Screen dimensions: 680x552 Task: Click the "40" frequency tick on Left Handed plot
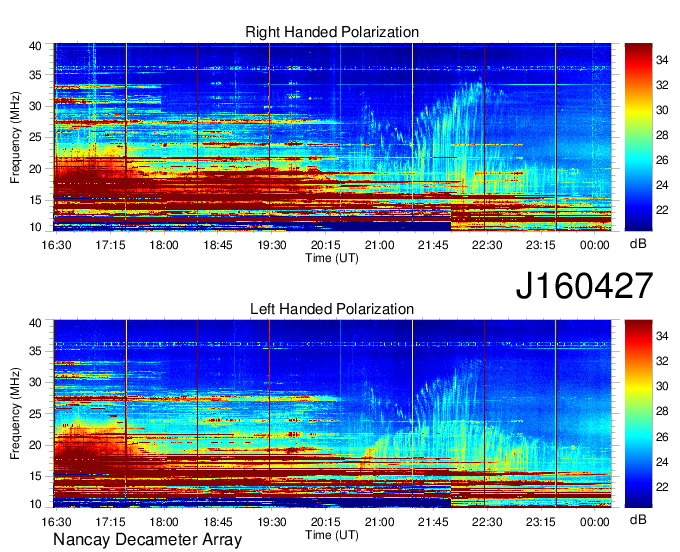[x=36, y=323]
